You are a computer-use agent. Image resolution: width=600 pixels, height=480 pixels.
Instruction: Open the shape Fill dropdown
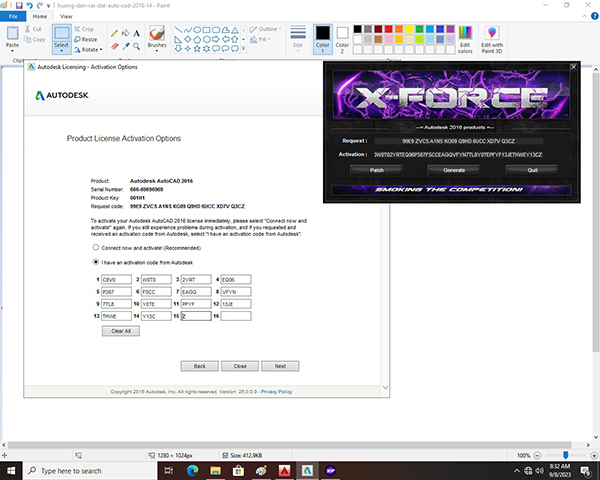[x=260, y=39]
